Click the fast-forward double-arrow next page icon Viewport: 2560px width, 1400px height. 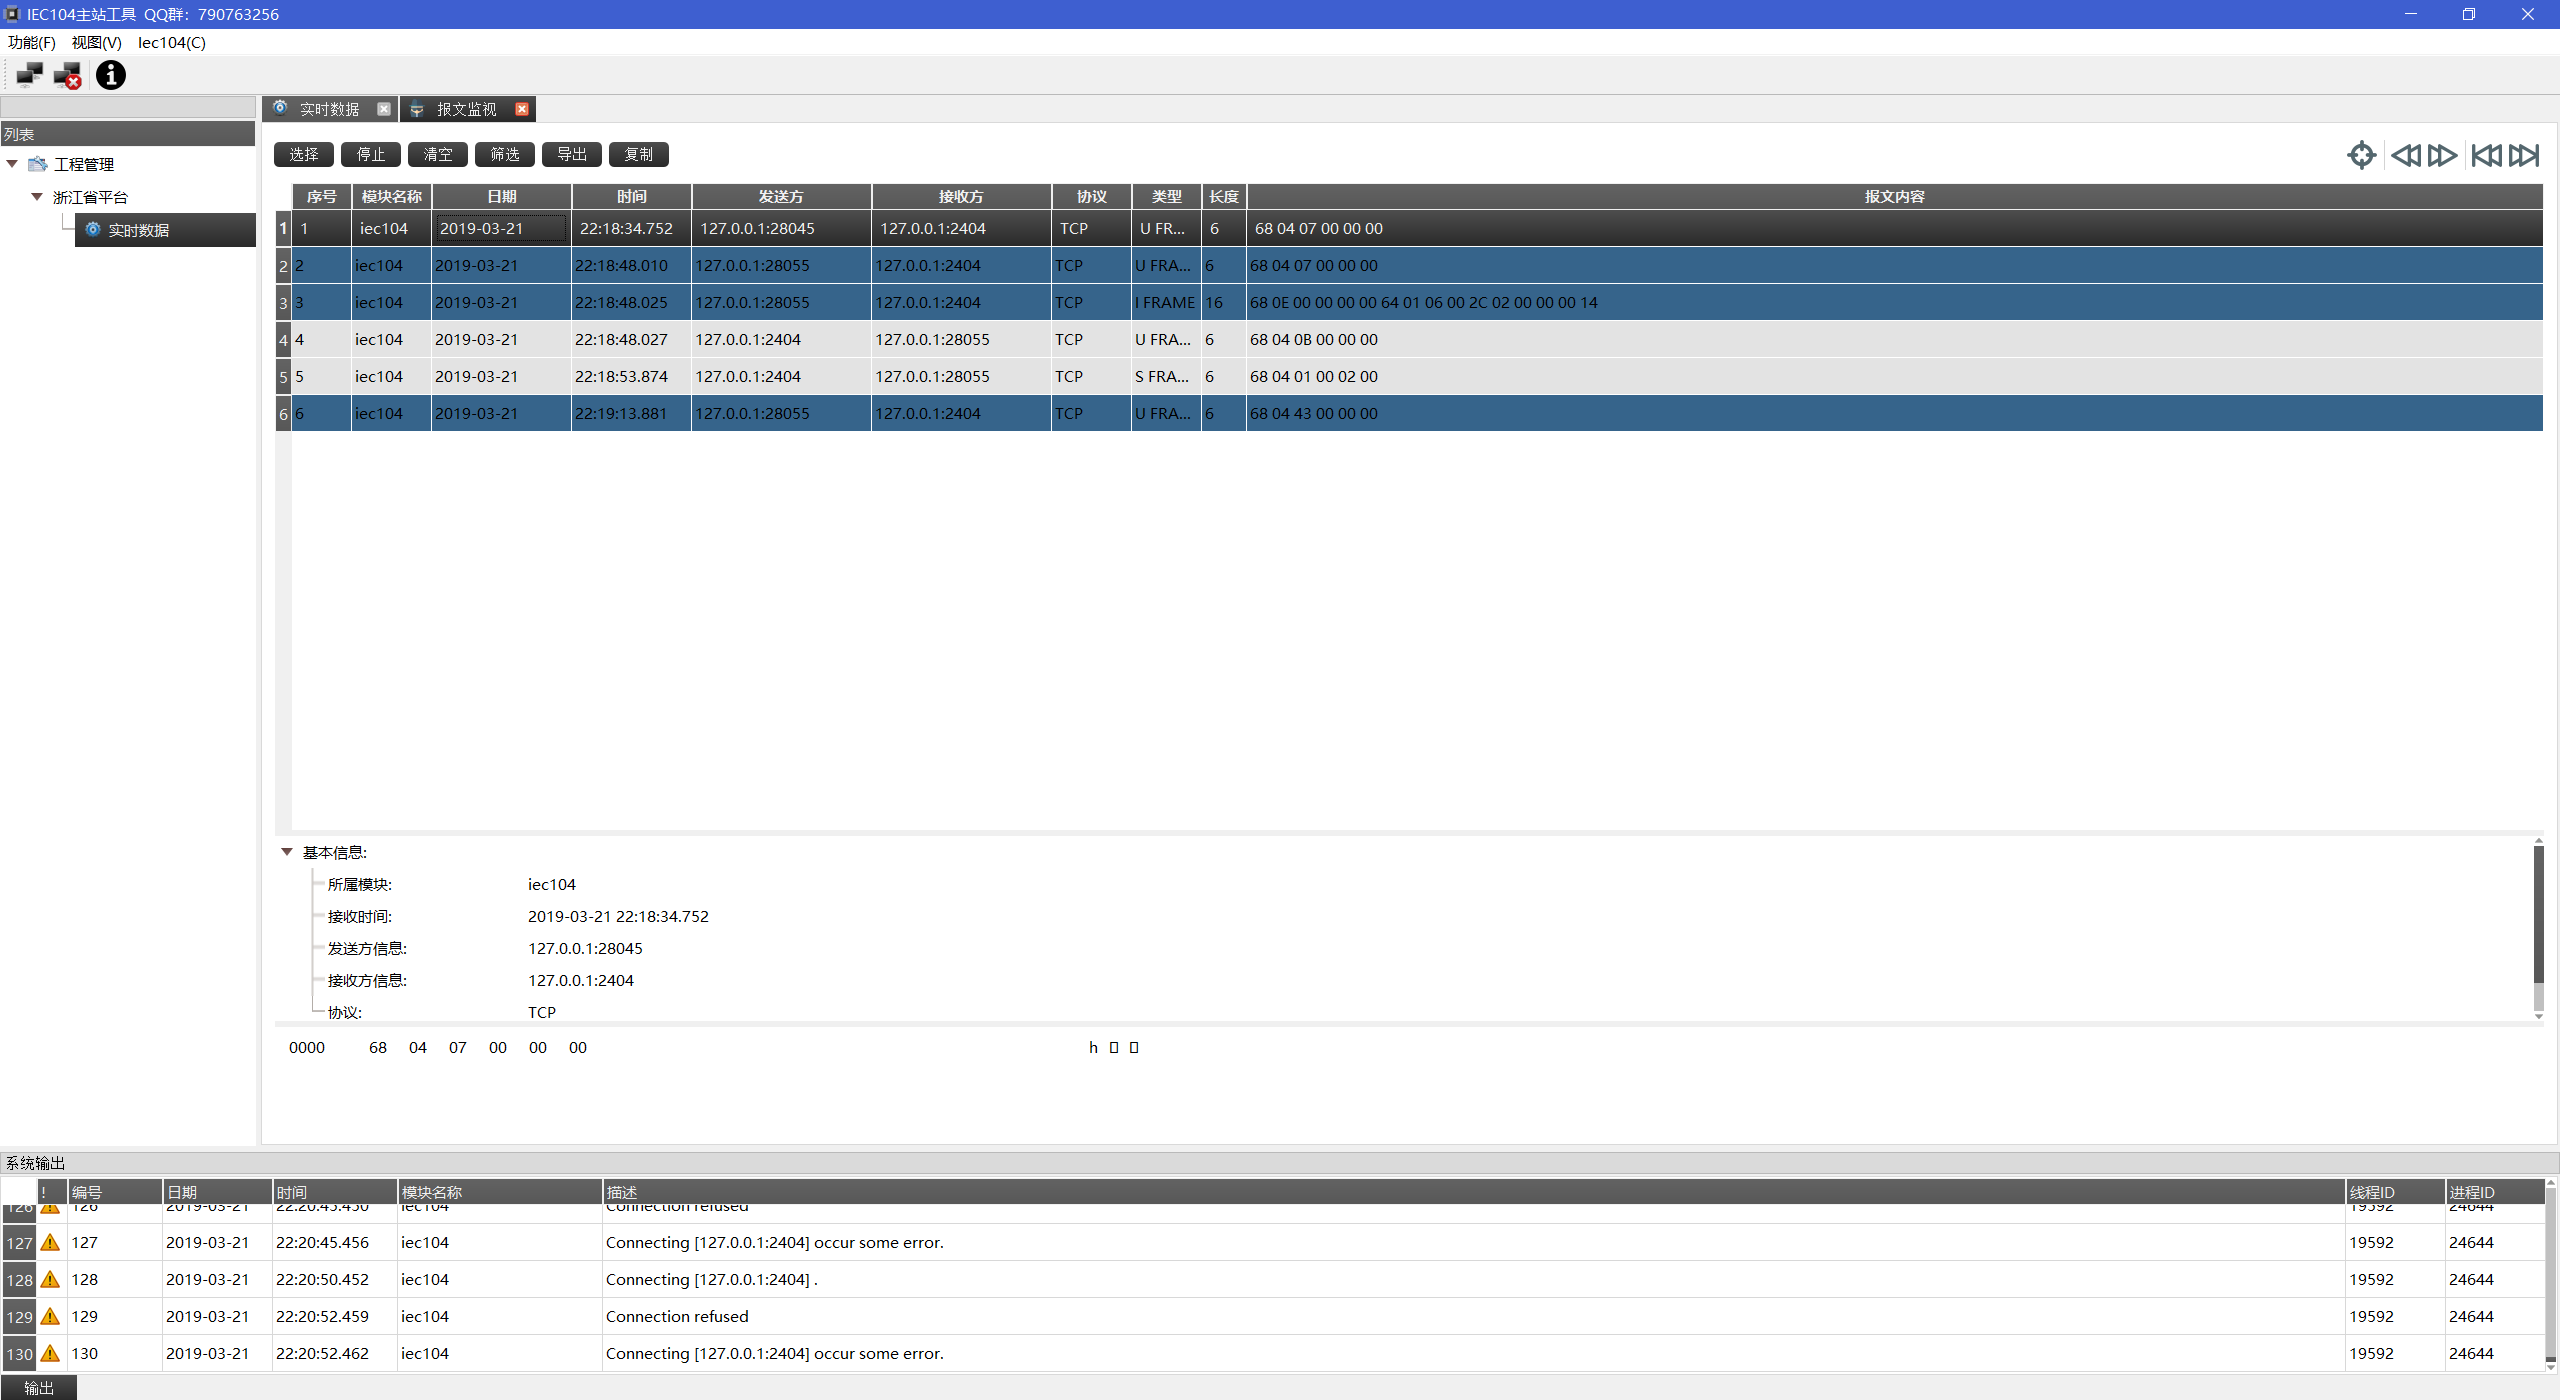tap(2442, 155)
